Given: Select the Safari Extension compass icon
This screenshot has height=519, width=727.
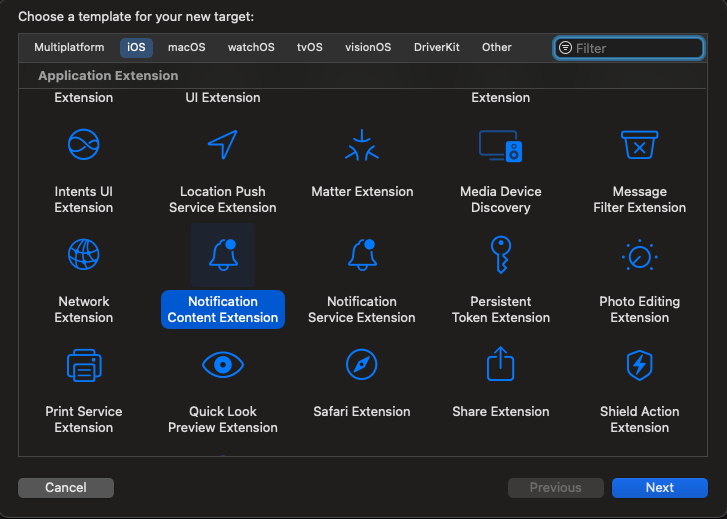Looking at the screenshot, I should (x=362, y=365).
